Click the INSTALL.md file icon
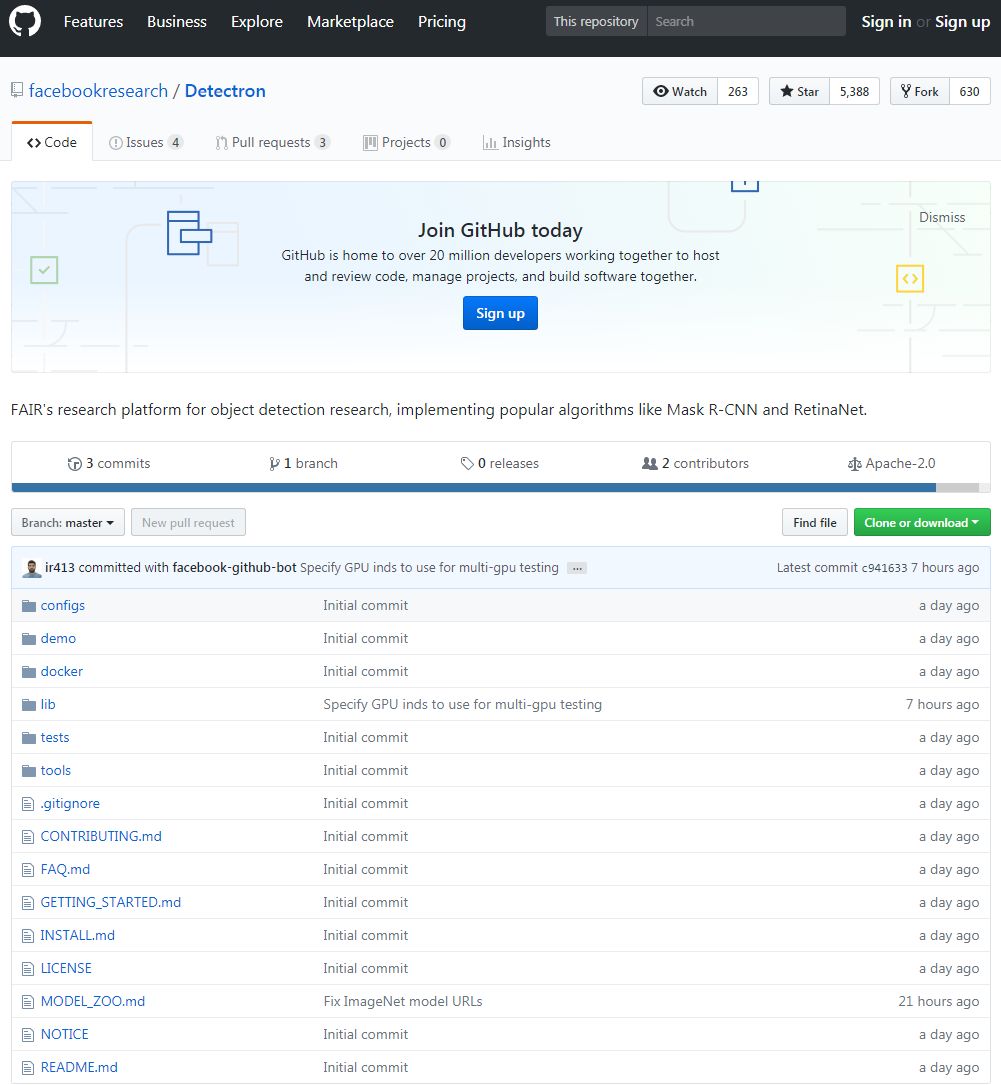The image size is (1001, 1085). coord(28,936)
